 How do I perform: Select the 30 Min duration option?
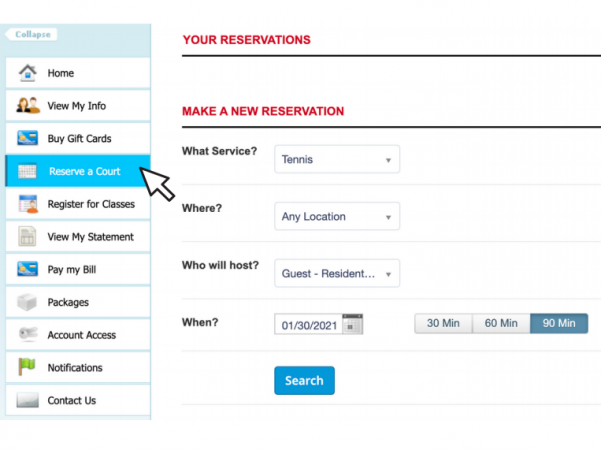443,323
